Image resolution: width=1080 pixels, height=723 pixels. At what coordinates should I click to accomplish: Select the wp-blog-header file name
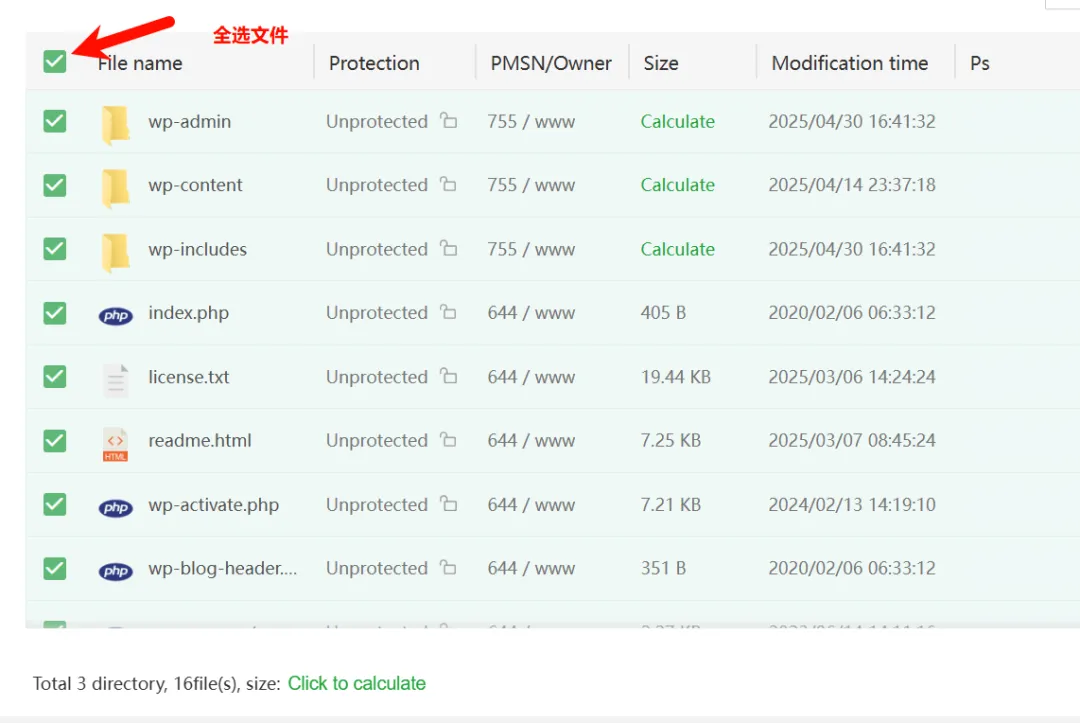coord(222,568)
